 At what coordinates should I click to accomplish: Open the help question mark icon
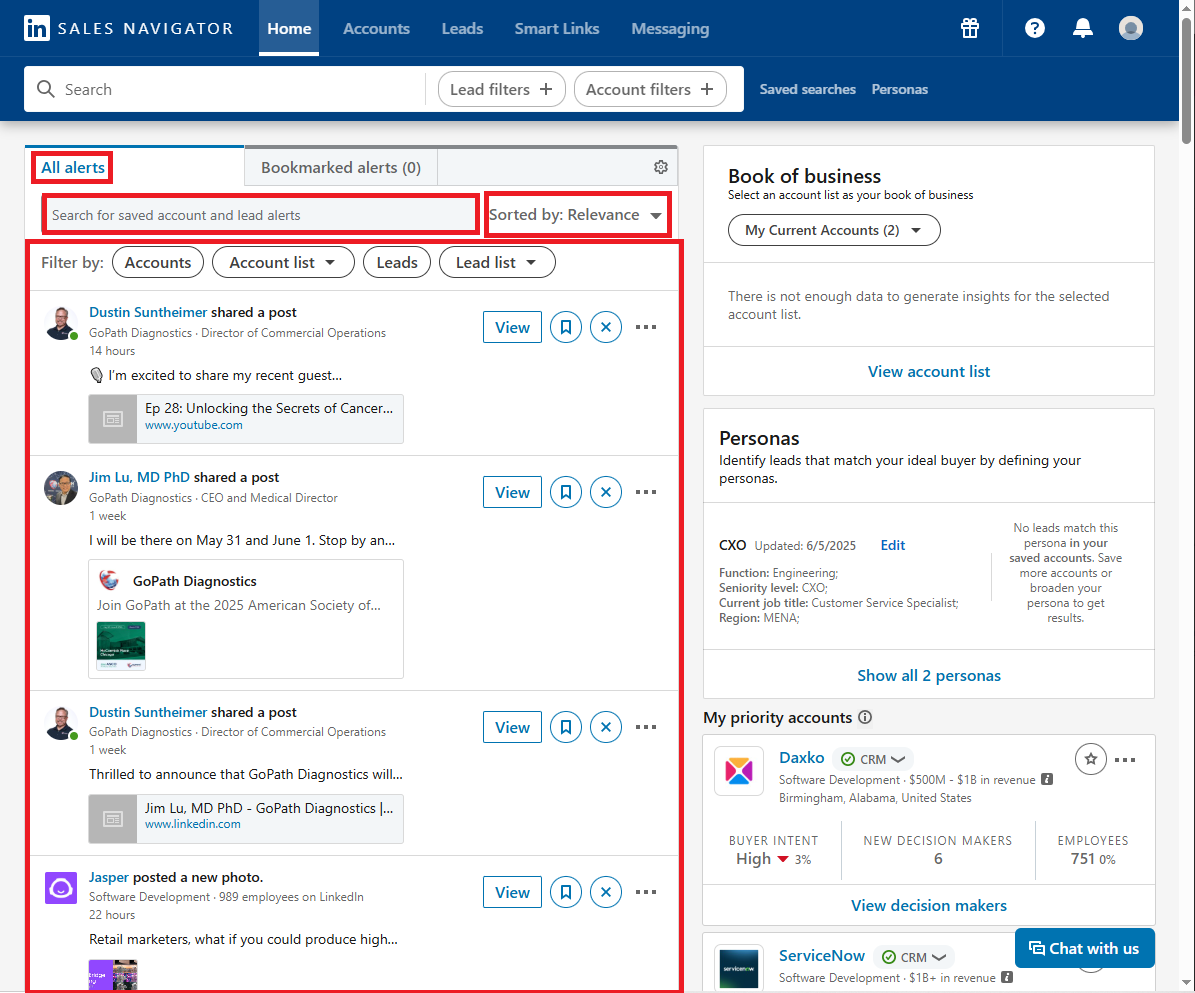pos(1034,28)
